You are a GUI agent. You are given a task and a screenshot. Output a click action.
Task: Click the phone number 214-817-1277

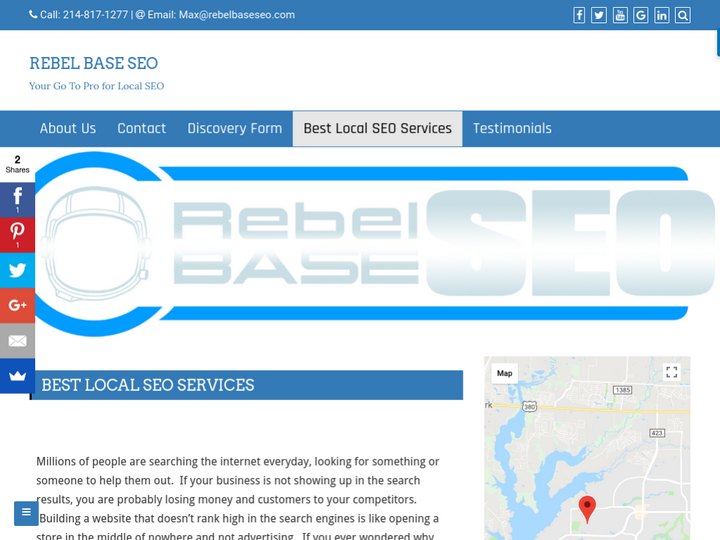pos(95,15)
